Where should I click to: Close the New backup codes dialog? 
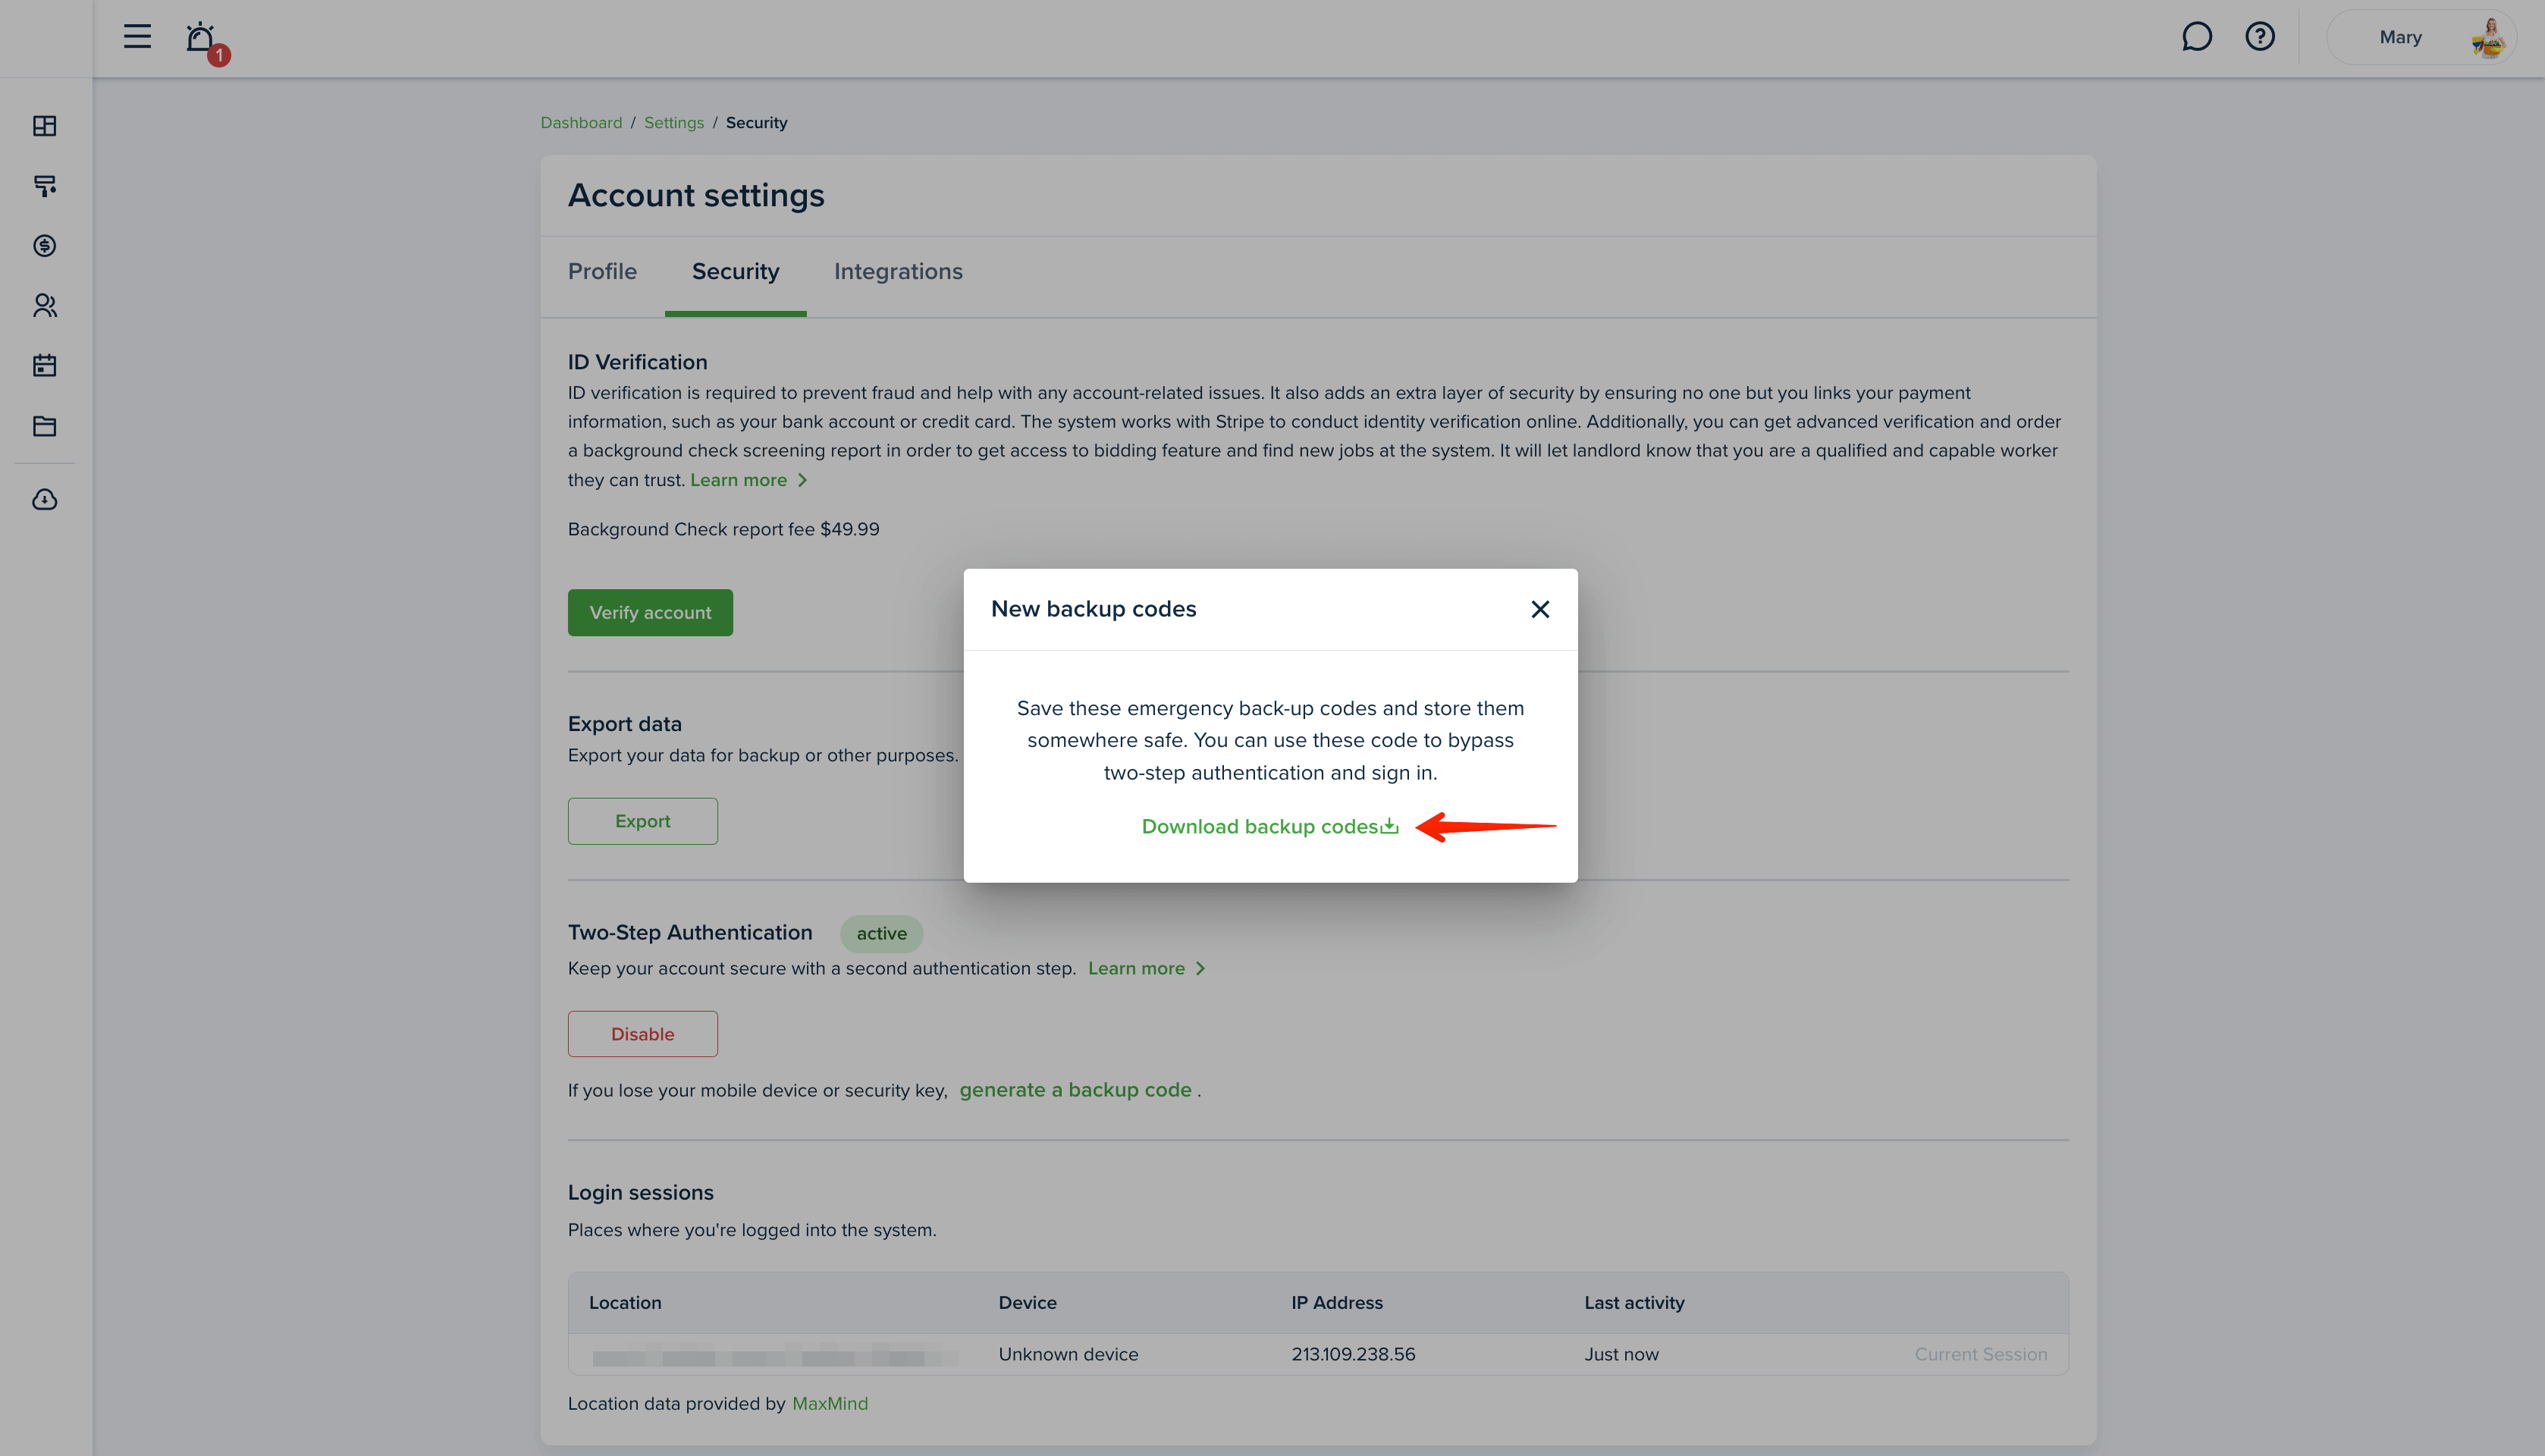point(1540,609)
